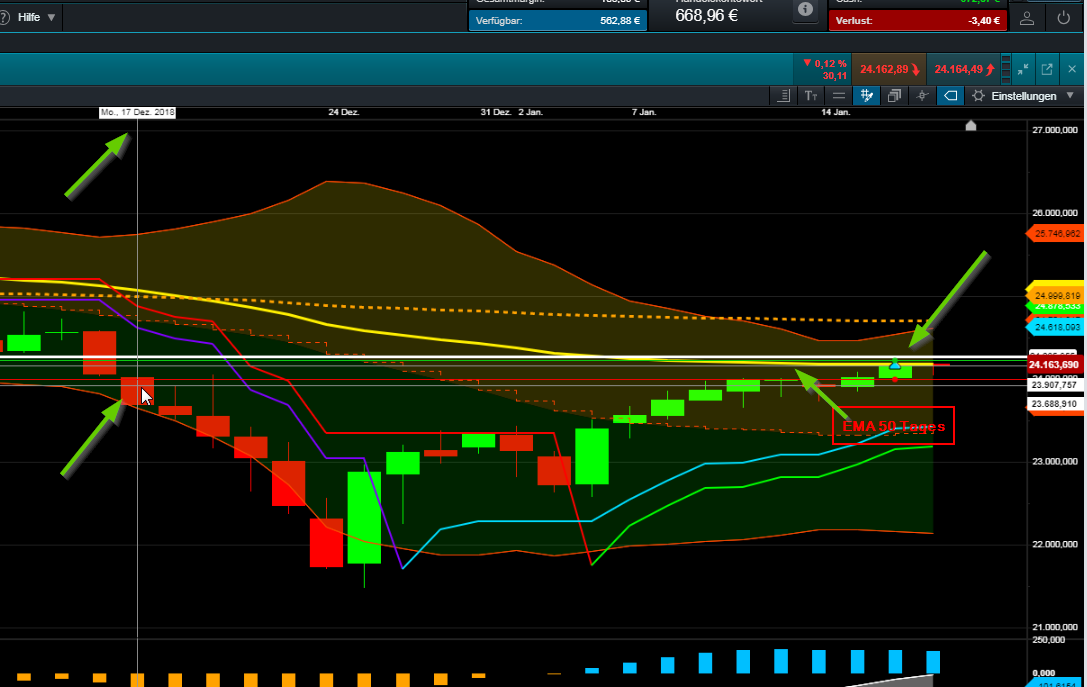Click the 23.907,757 price tag
Viewport: 1087px width, 687px height.
[1054, 385]
